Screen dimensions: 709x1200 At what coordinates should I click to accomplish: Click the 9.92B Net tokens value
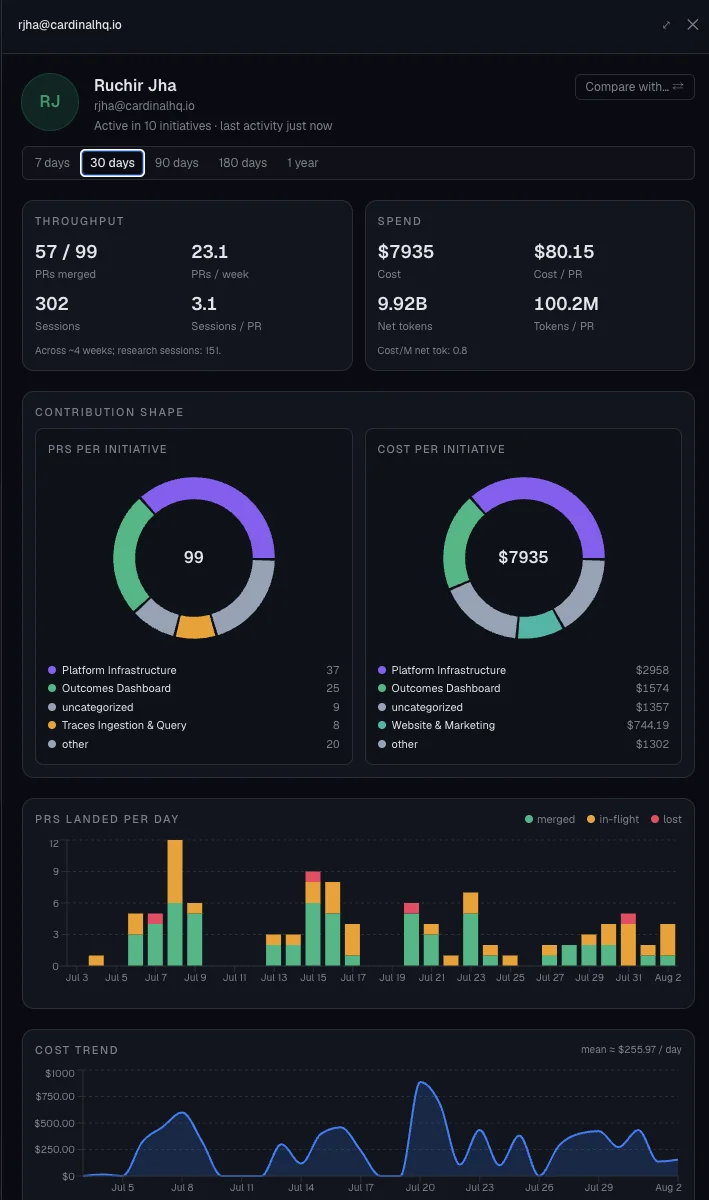point(403,304)
